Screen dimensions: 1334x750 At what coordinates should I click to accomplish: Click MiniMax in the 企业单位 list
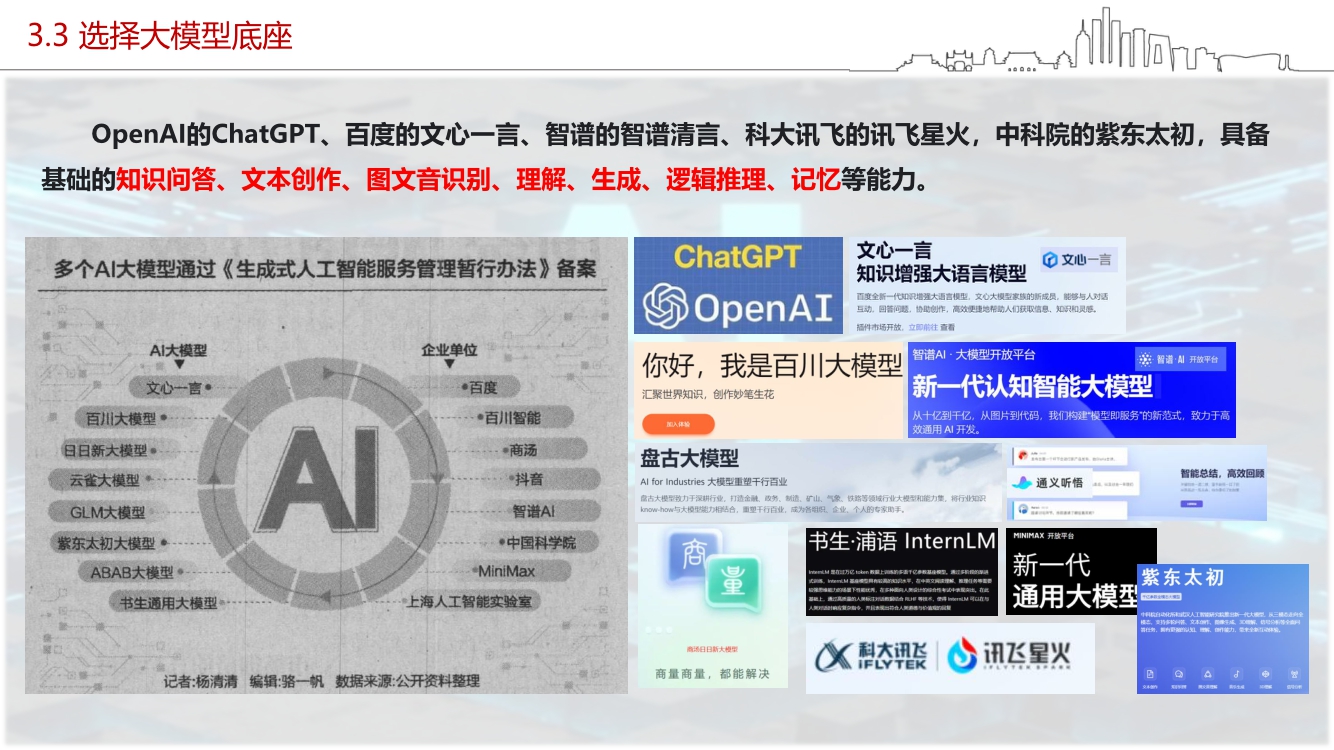pos(506,572)
